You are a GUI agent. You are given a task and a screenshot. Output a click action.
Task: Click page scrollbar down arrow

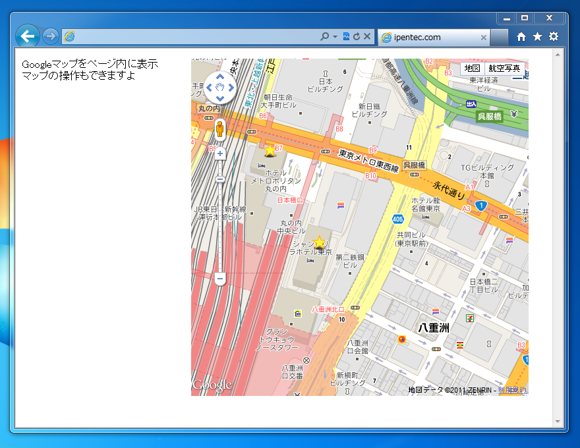pyautogui.click(x=558, y=421)
